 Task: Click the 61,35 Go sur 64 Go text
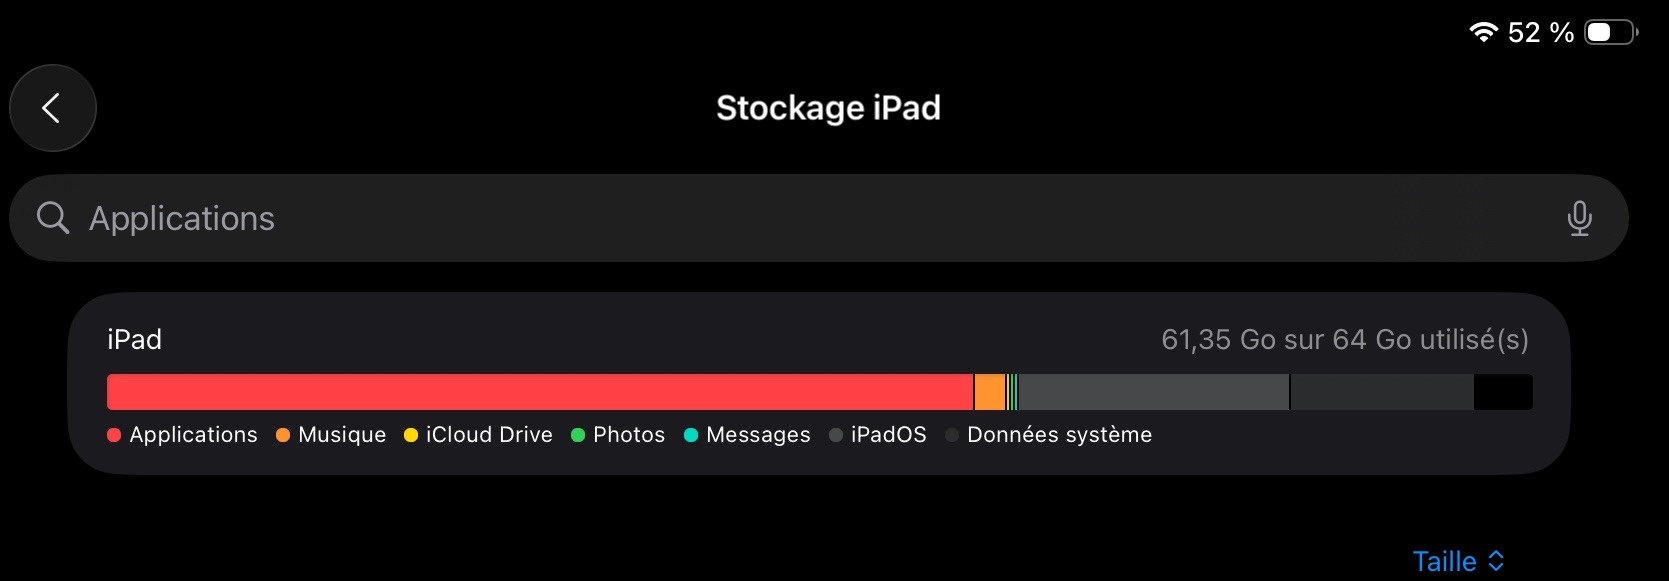[1344, 340]
